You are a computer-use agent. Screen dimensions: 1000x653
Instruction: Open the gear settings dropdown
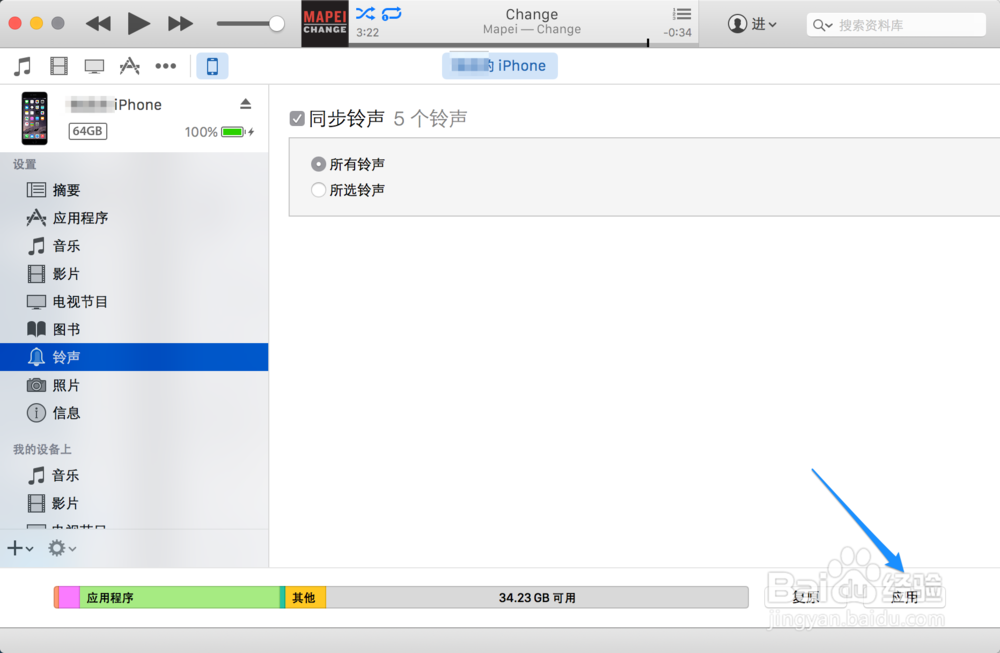[x=62, y=548]
